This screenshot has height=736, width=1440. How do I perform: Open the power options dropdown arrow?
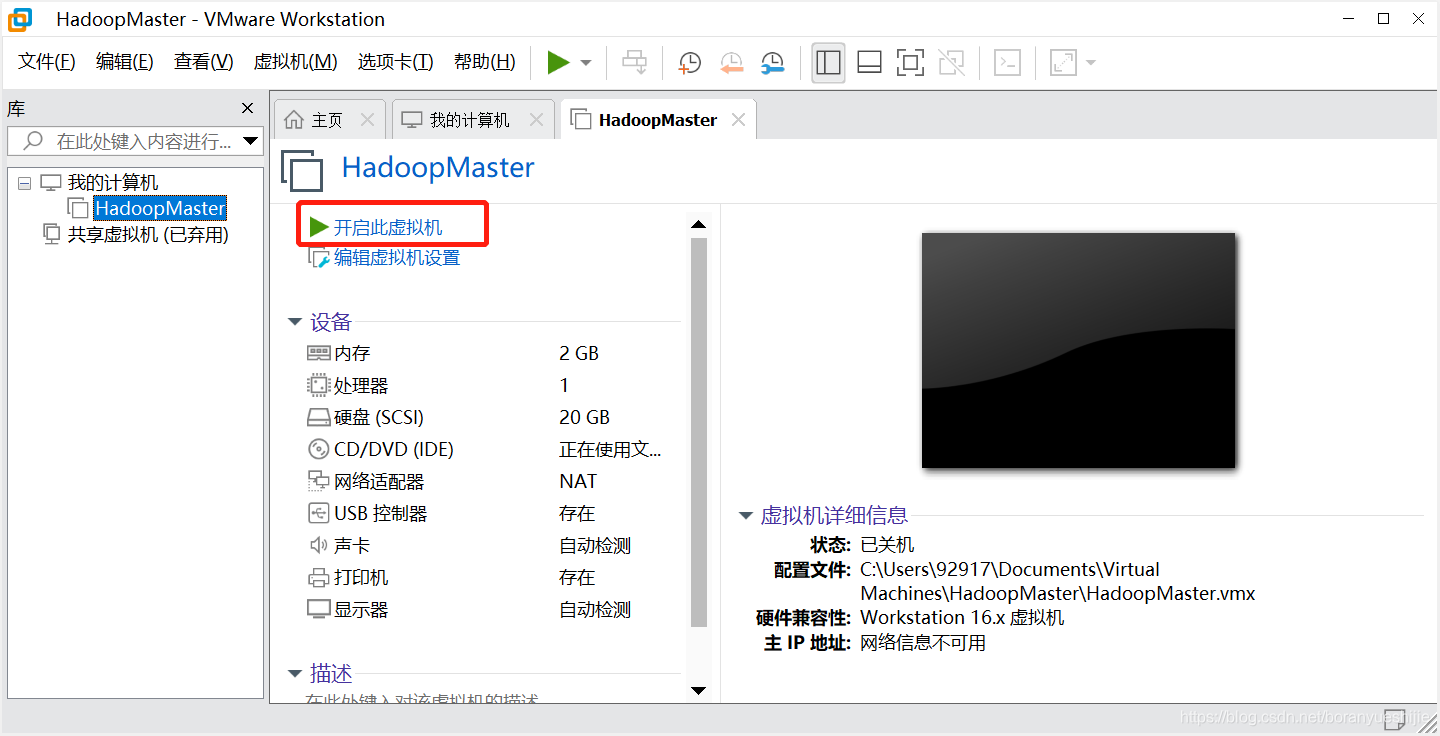point(586,63)
